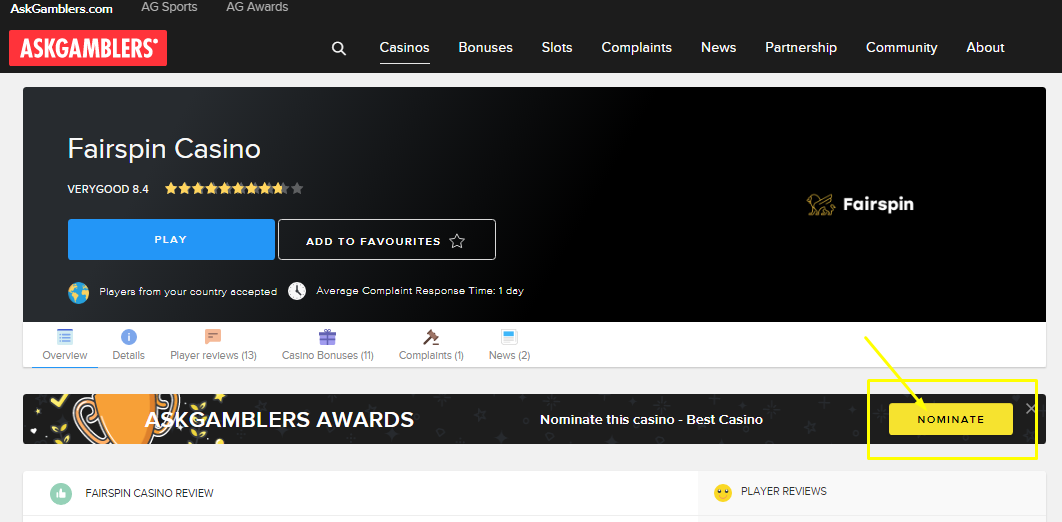Screen dimensions: 1062x522
Task: Click the Complaints gavel icon
Action: click(431, 336)
